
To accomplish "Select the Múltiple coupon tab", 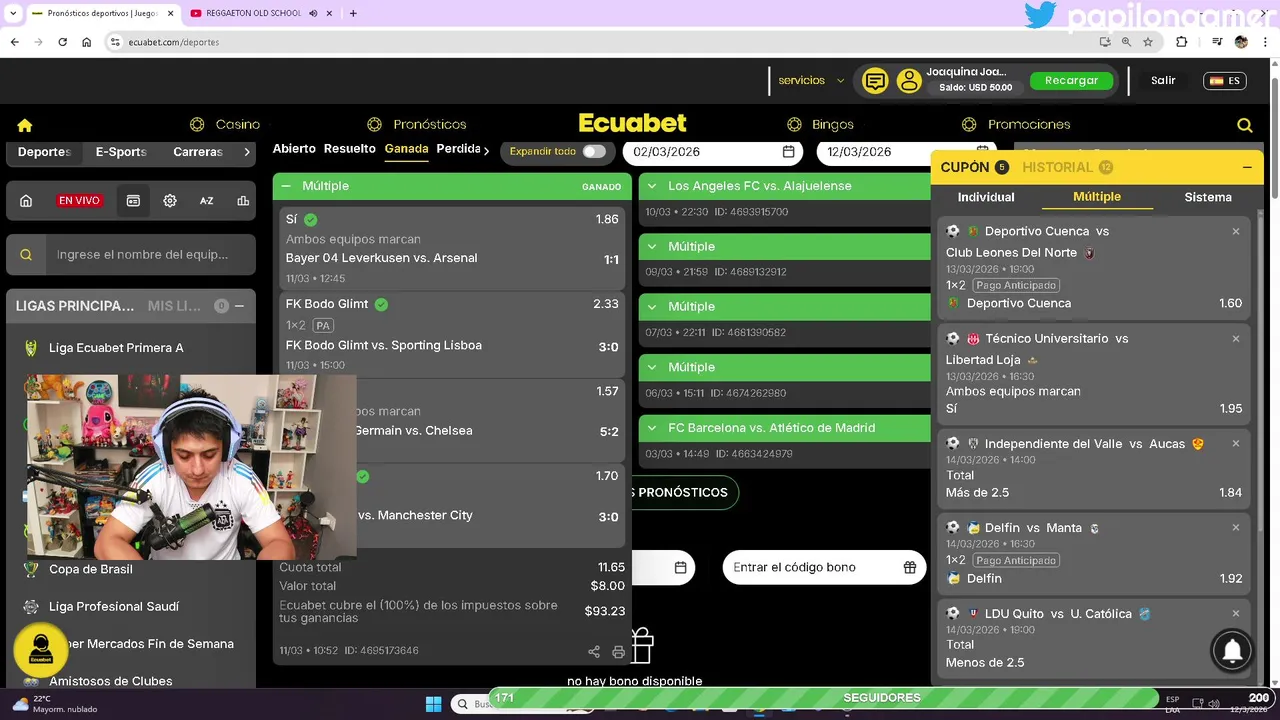I will point(1097,197).
